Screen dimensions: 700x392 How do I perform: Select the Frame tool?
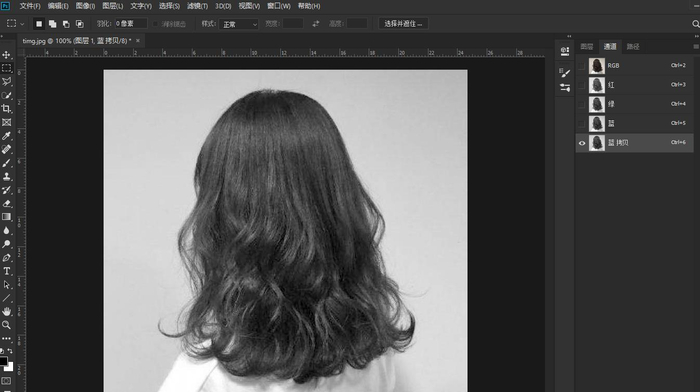[6, 122]
